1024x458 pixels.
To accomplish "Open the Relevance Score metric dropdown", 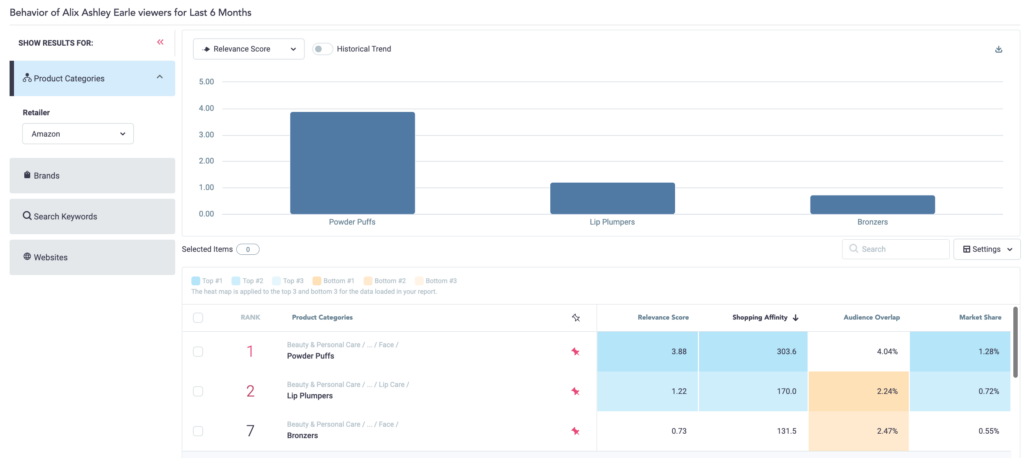I will [248, 49].
